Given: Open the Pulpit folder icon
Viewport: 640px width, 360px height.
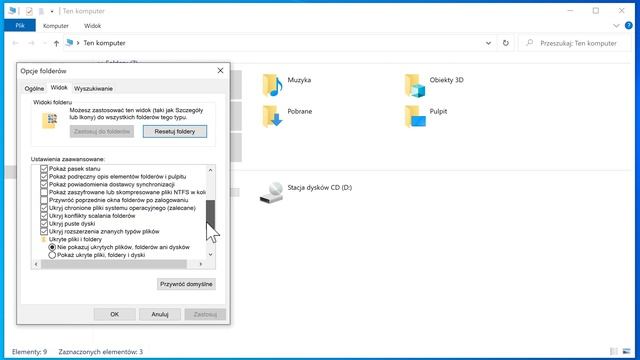Looking at the screenshot, I should click(x=415, y=116).
